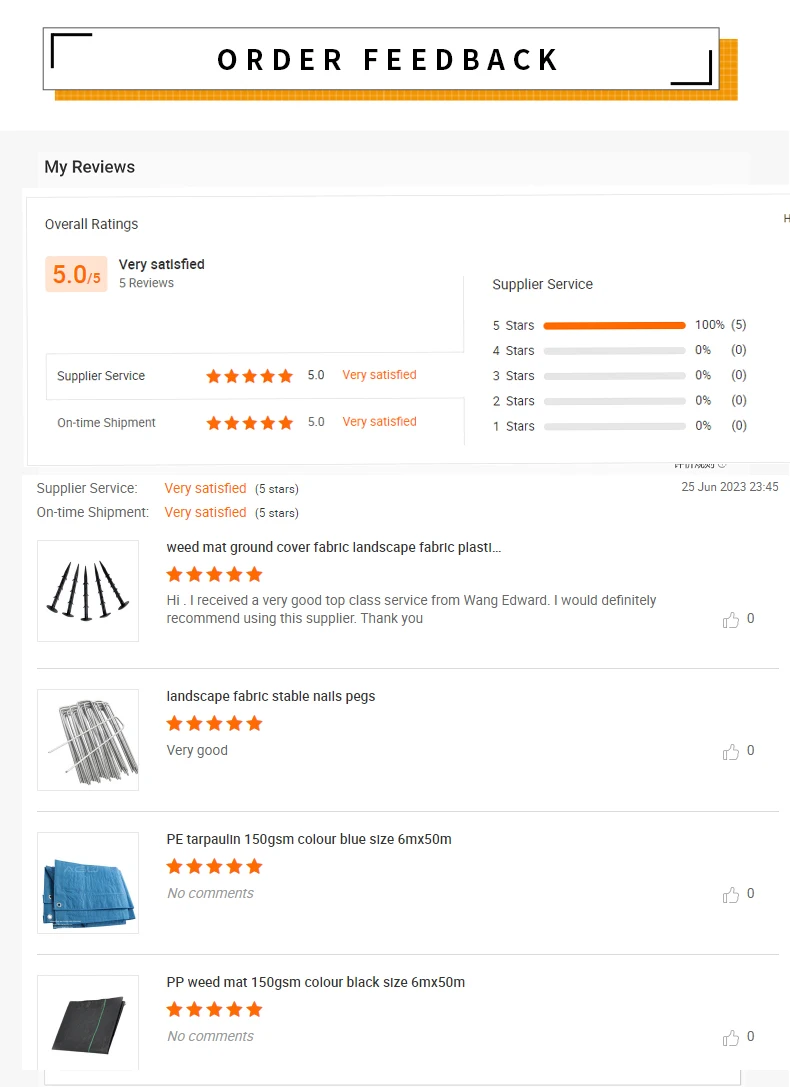Click thumbs-up on the PP weed mat review
This screenshot has width=790, height=1087.
[x=731, y=1038]
